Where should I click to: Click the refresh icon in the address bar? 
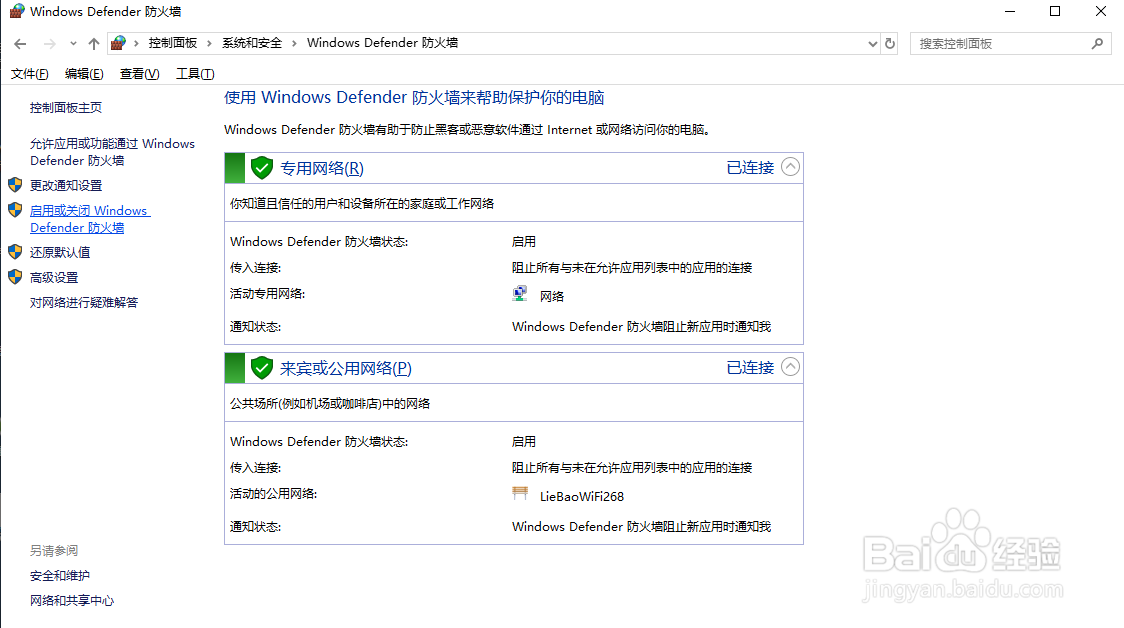(x=889, y=43)
